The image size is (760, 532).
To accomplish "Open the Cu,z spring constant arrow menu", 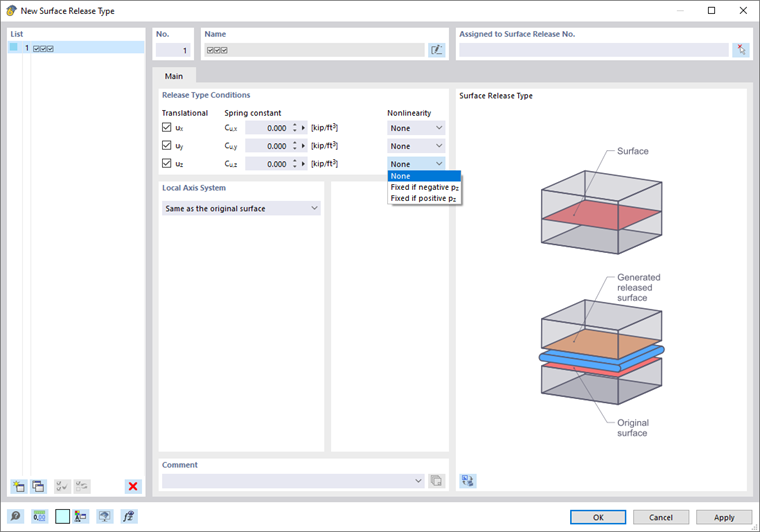I will (x=303, y=164).
